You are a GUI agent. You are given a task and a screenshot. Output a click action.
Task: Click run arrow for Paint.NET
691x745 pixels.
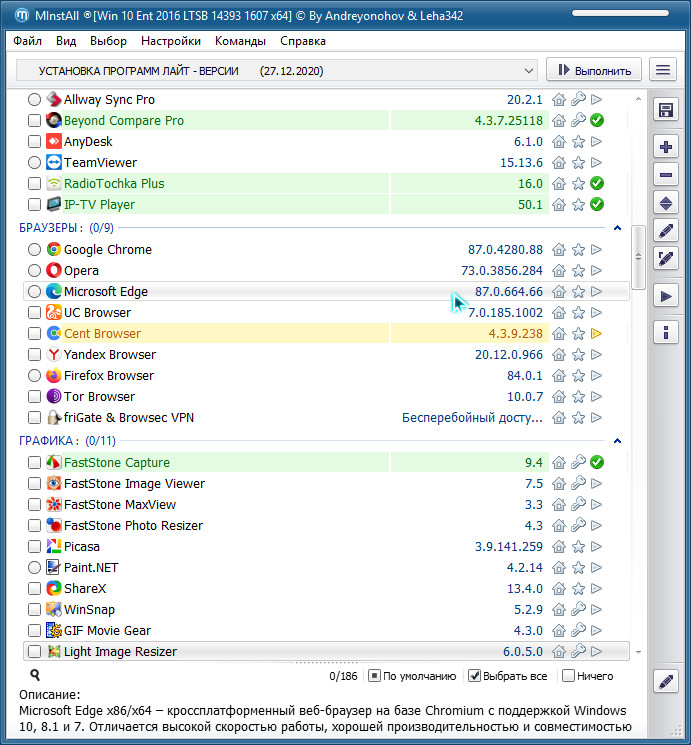tap(596, 567)
